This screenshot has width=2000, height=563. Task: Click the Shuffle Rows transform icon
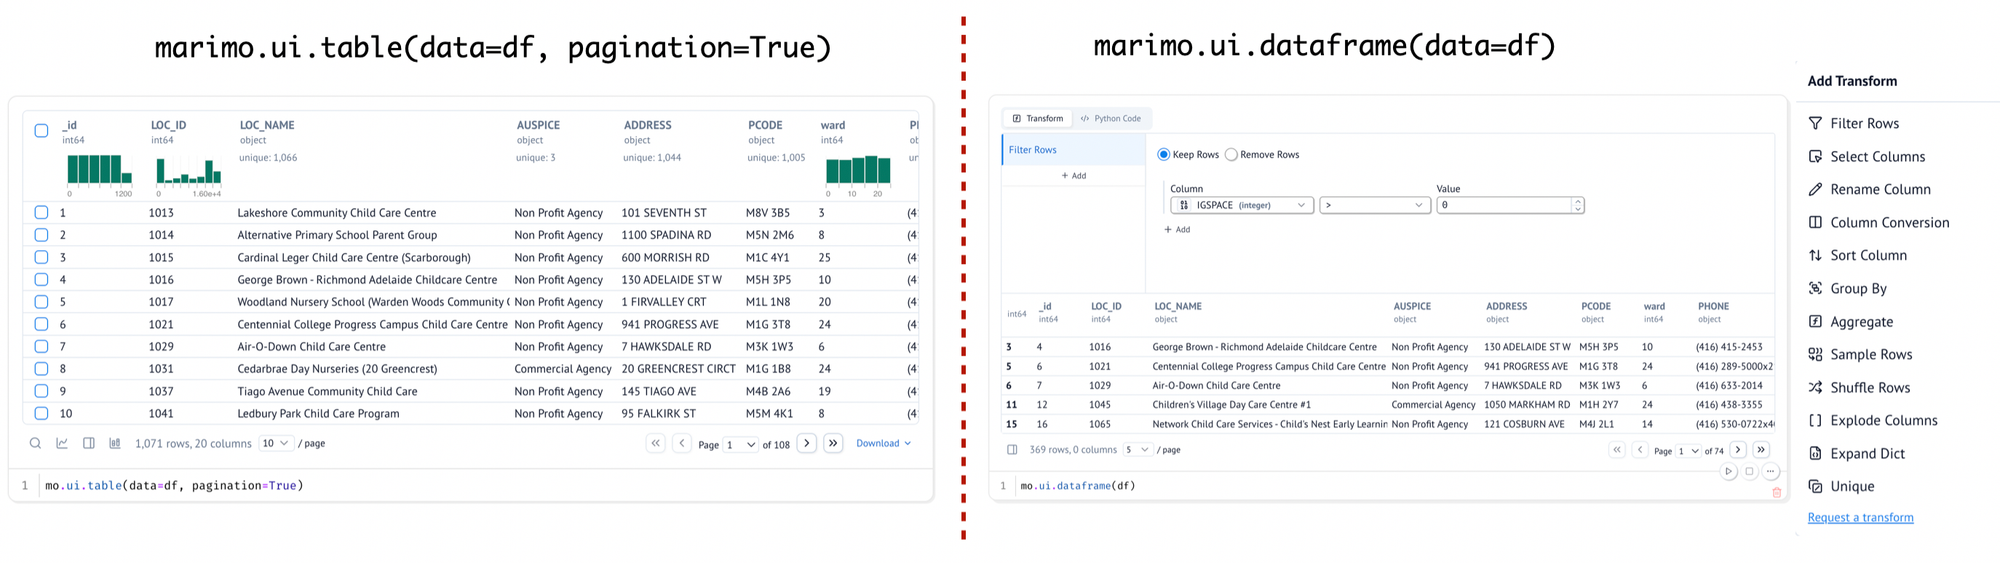pos(1815,387)
